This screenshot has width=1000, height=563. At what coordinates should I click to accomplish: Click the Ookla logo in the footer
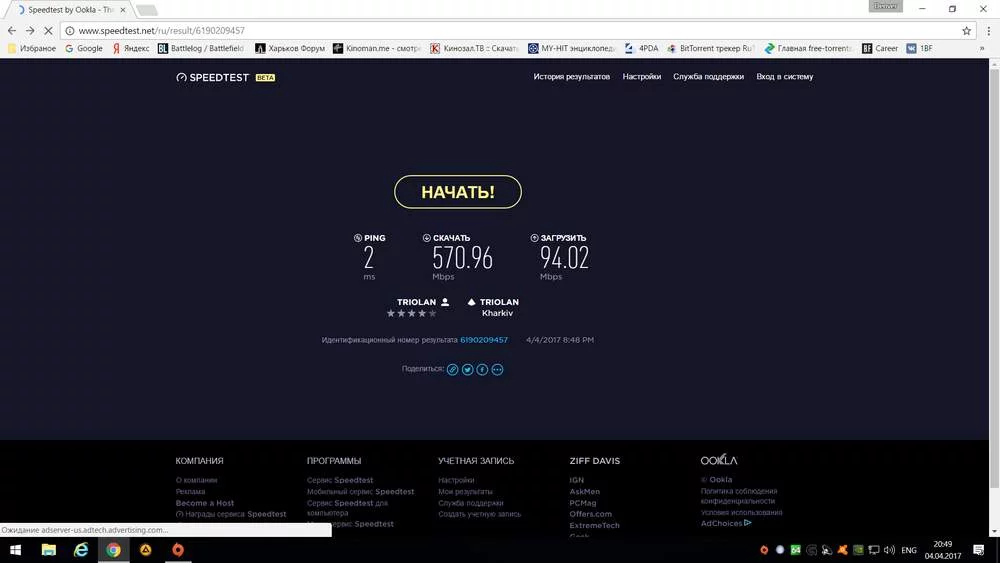pos(719,460)
